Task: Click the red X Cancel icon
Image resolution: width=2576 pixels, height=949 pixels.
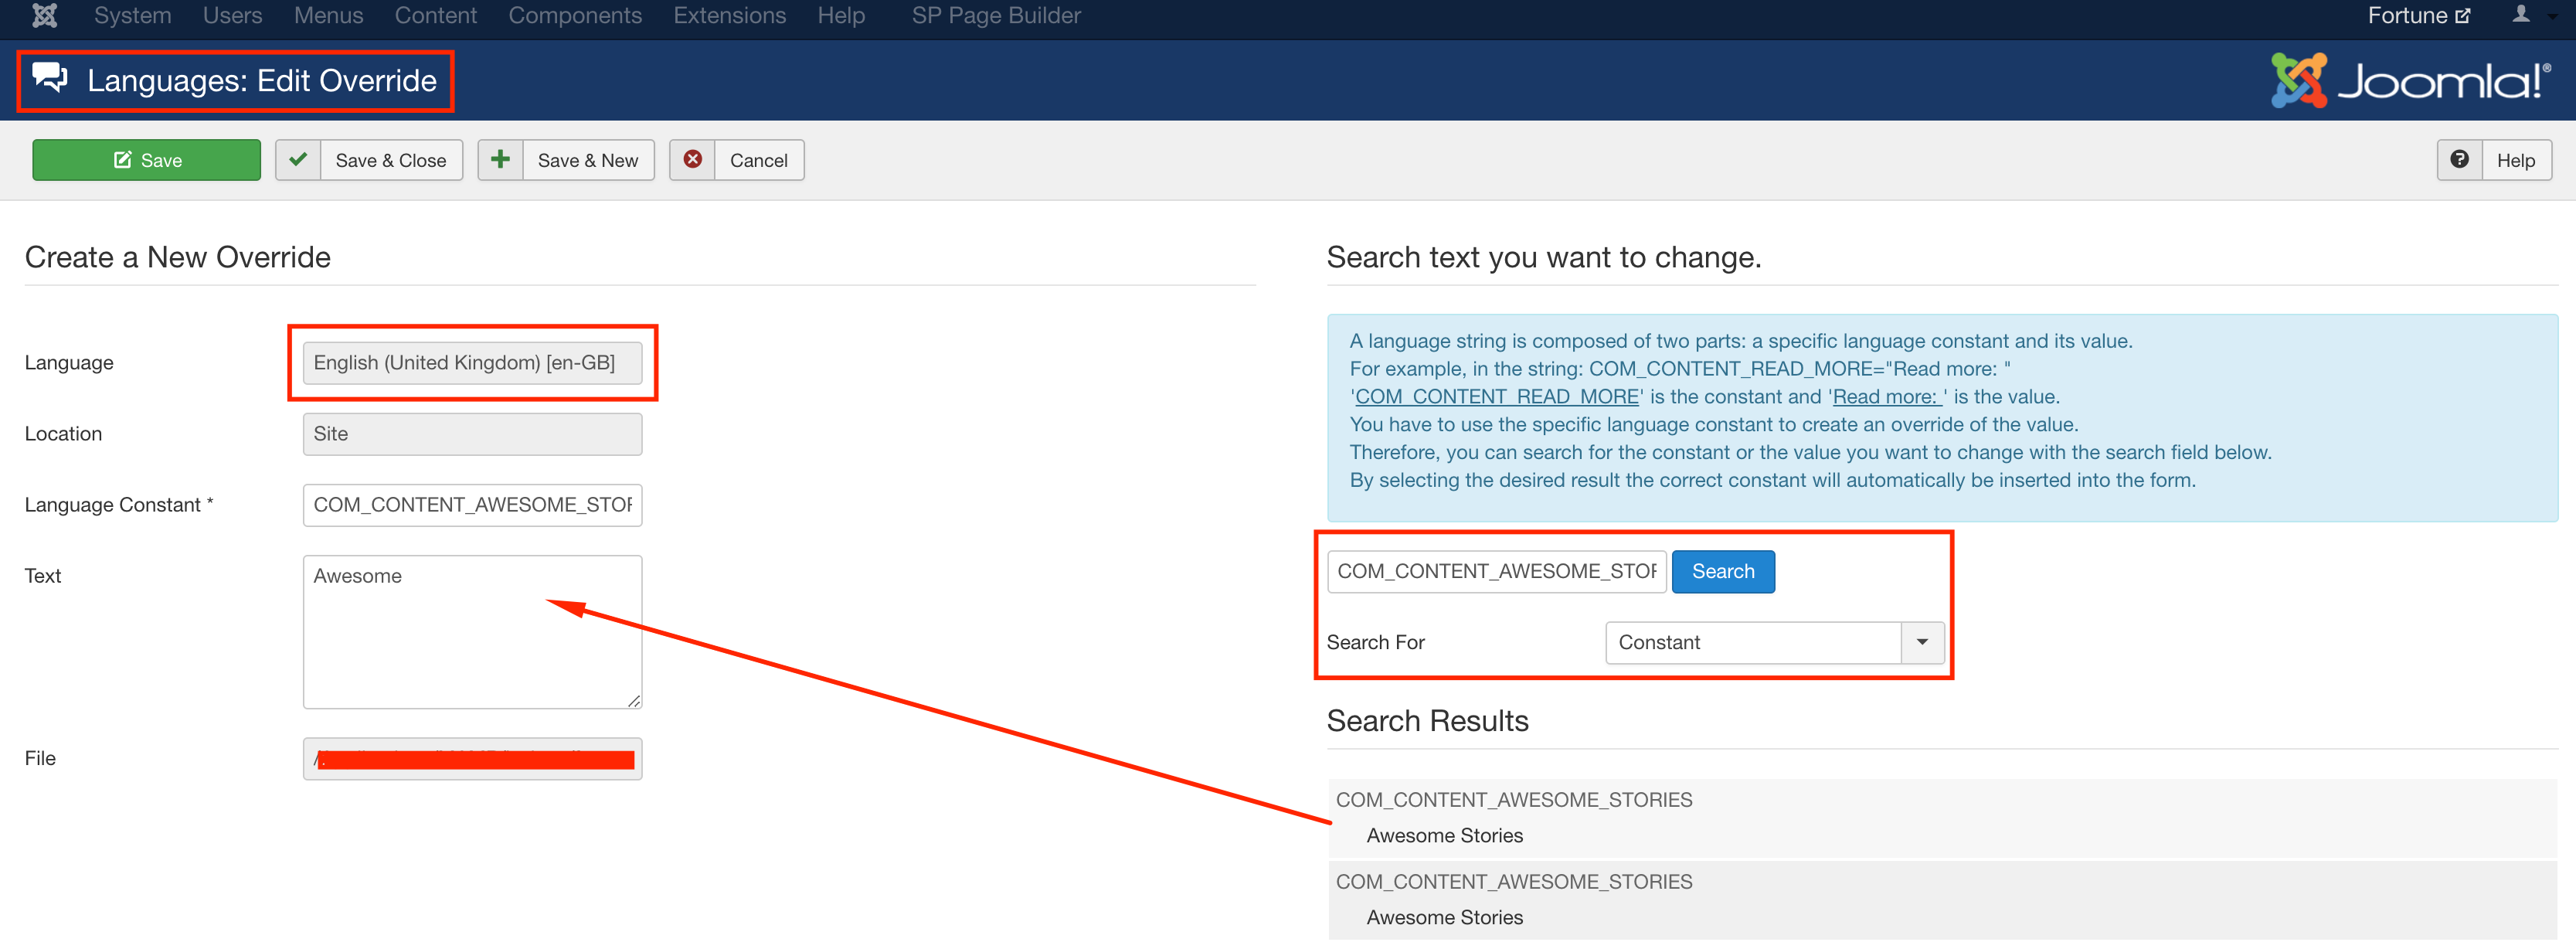Action: click(x=692, y=160)
